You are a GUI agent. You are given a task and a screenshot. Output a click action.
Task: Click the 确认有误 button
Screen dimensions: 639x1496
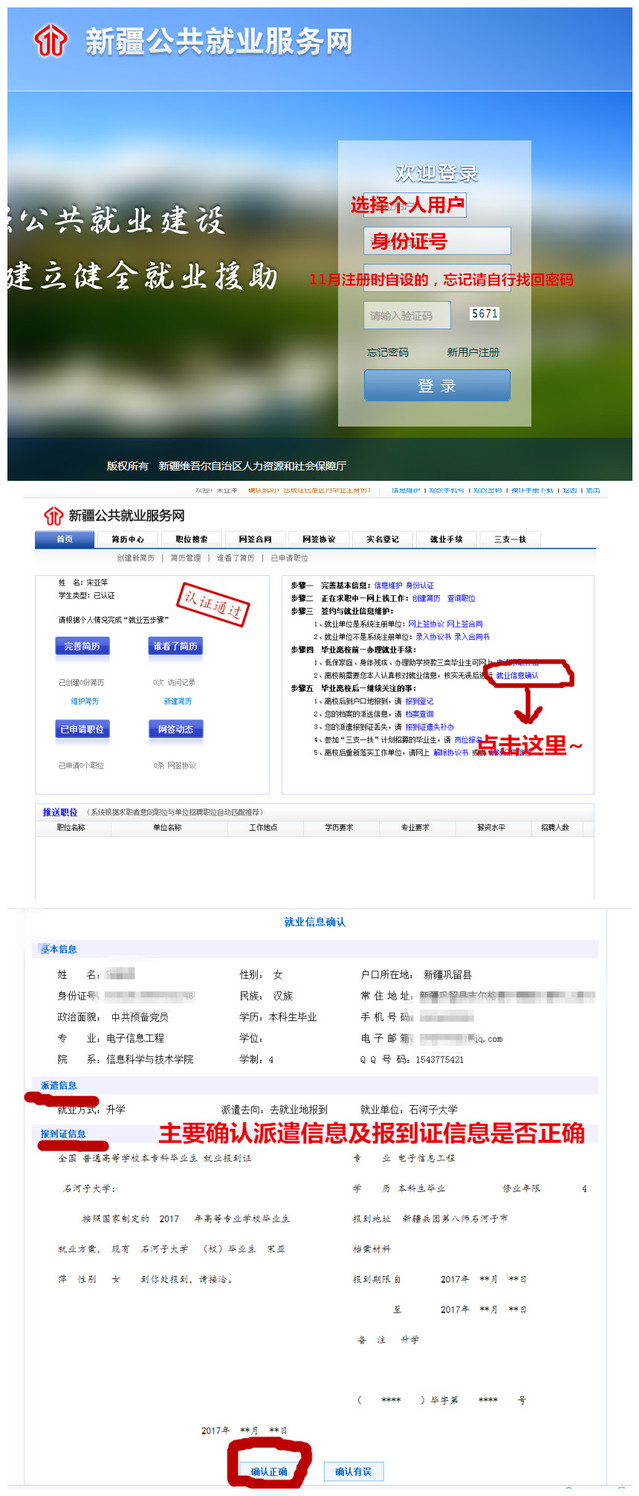[353, 1472]
